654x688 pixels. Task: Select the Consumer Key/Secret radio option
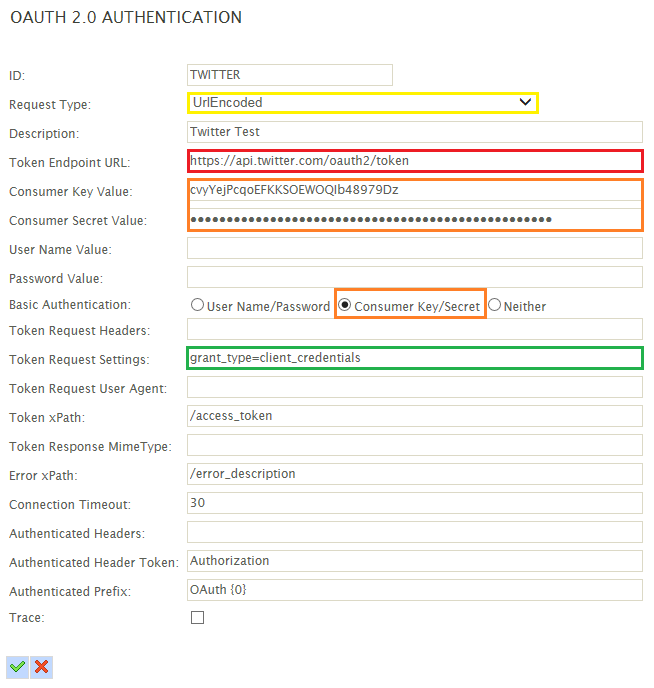pos(345,305)
